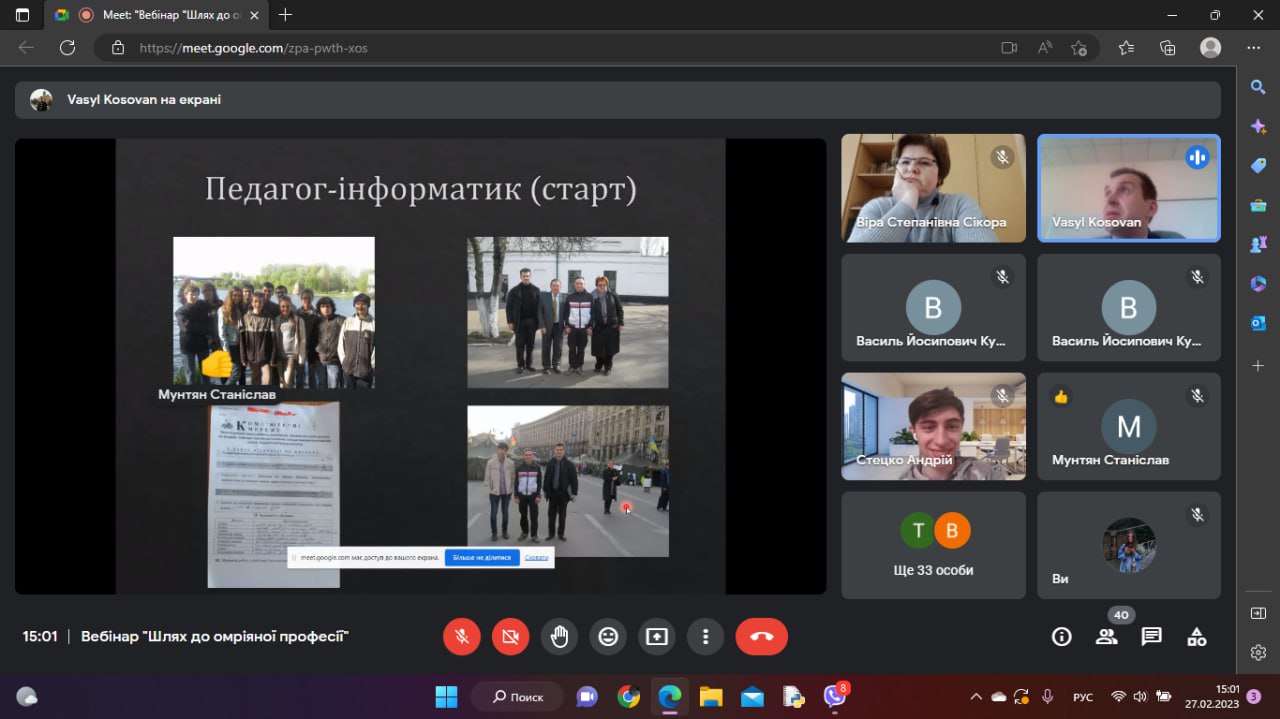Show participants list with 40 people

(x=1107, y=637)
